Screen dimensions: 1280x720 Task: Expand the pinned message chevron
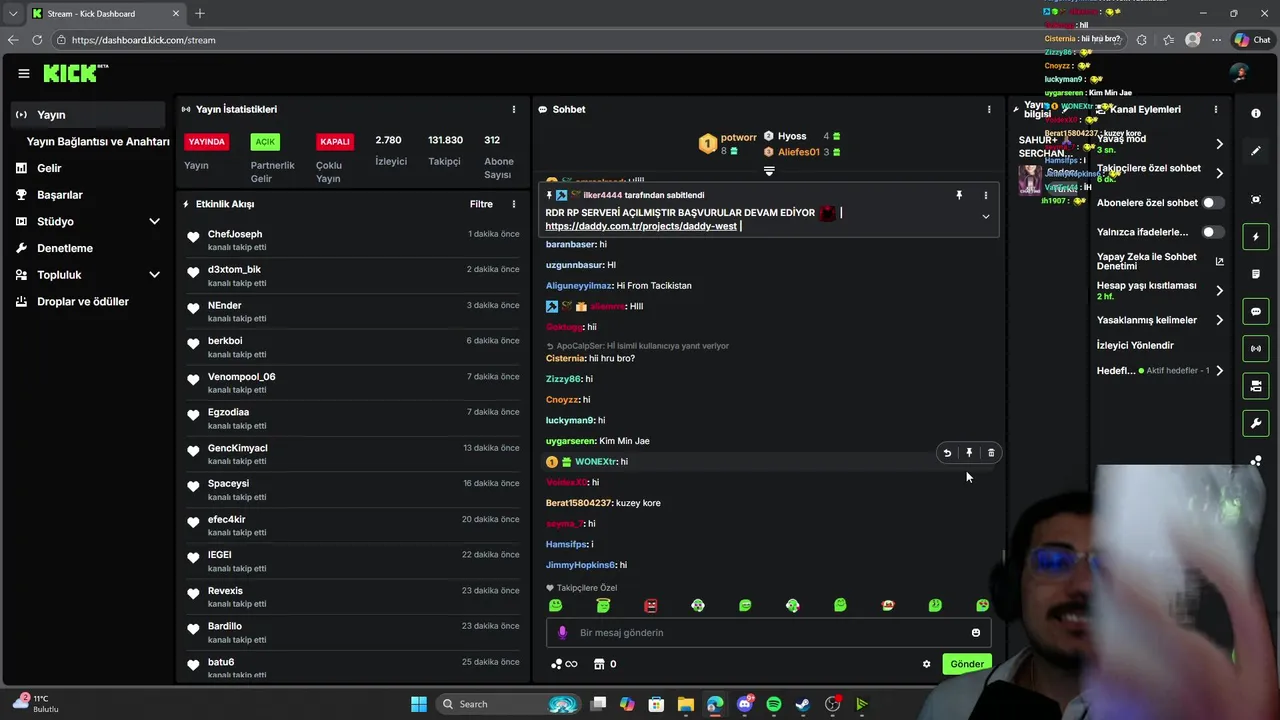[985, 217]
